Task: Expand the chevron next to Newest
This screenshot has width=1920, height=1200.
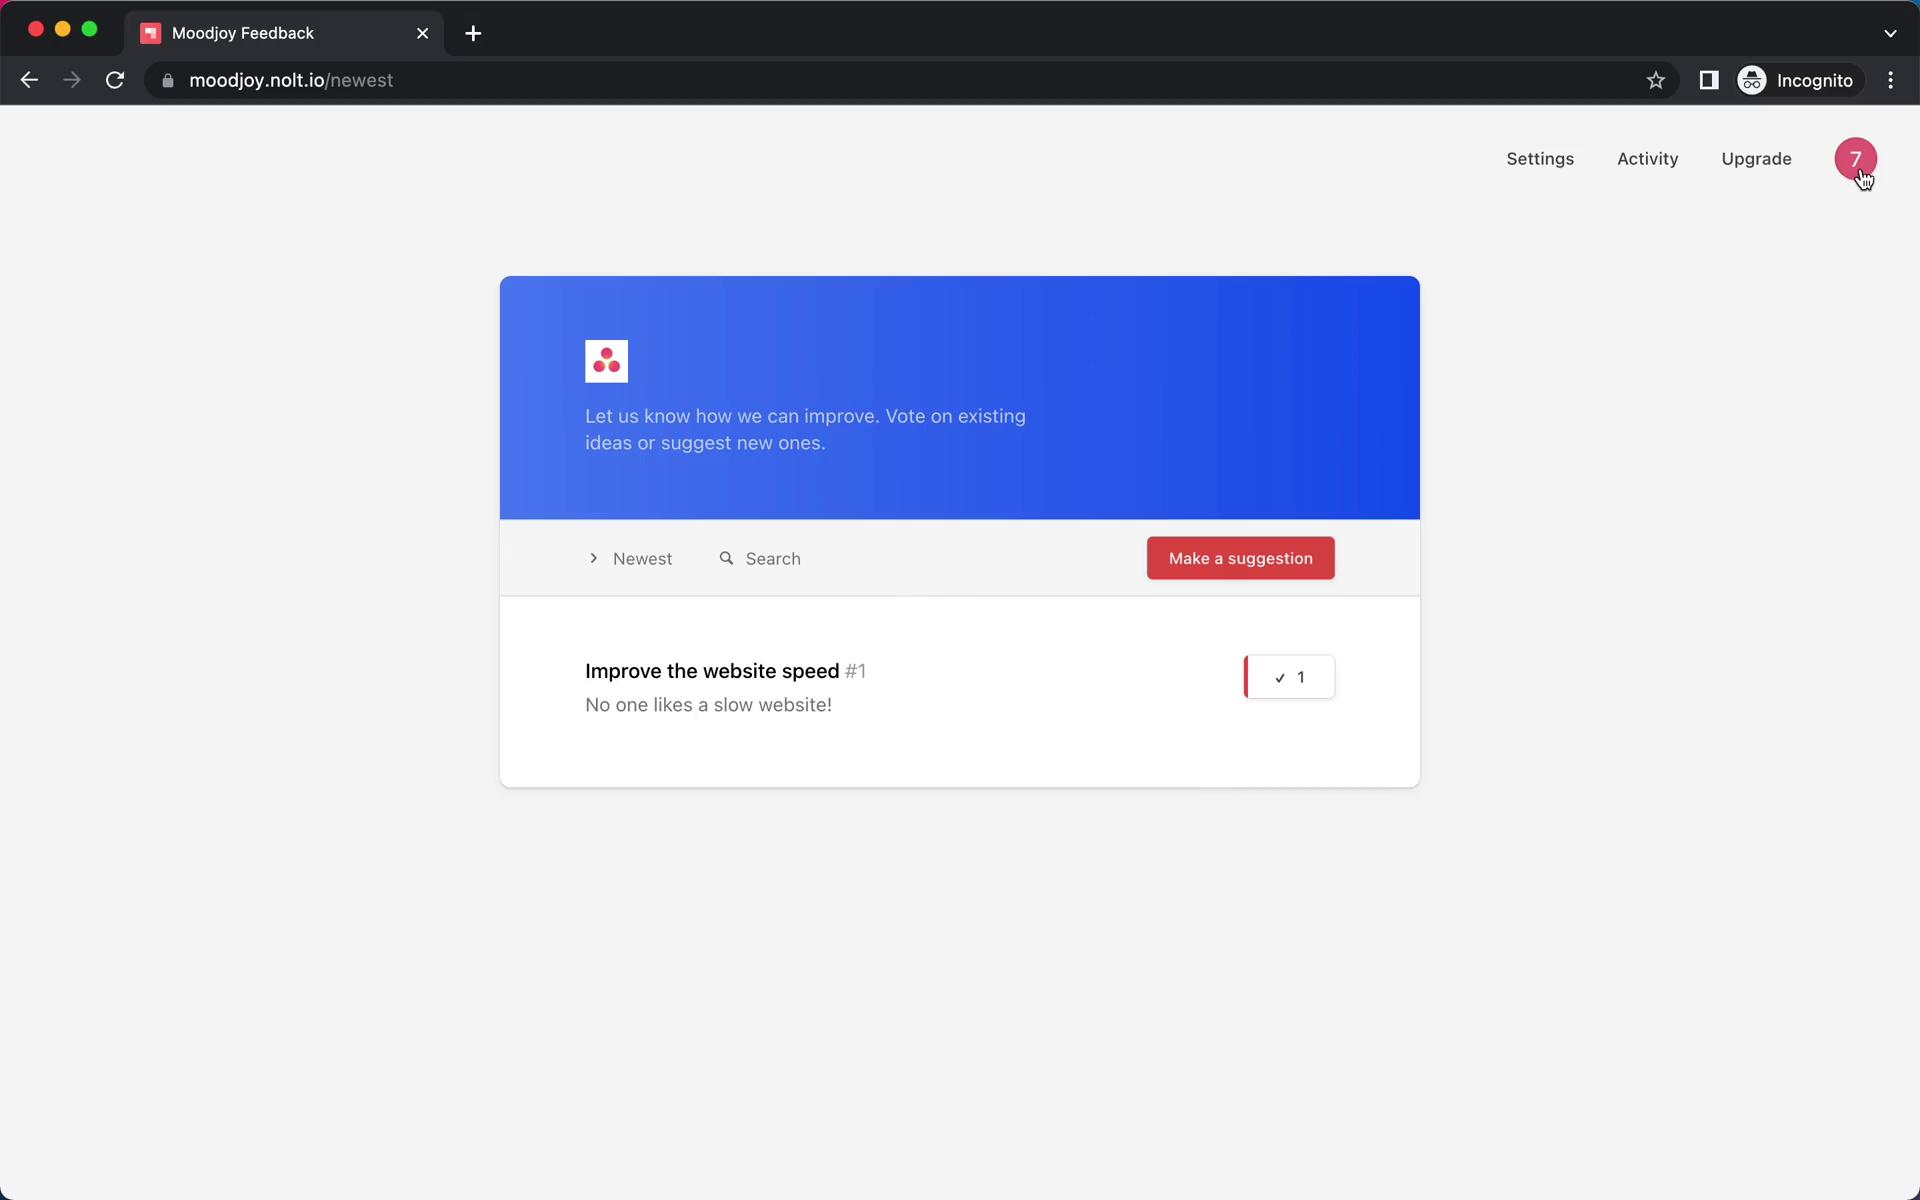Action: pos(593,559)
